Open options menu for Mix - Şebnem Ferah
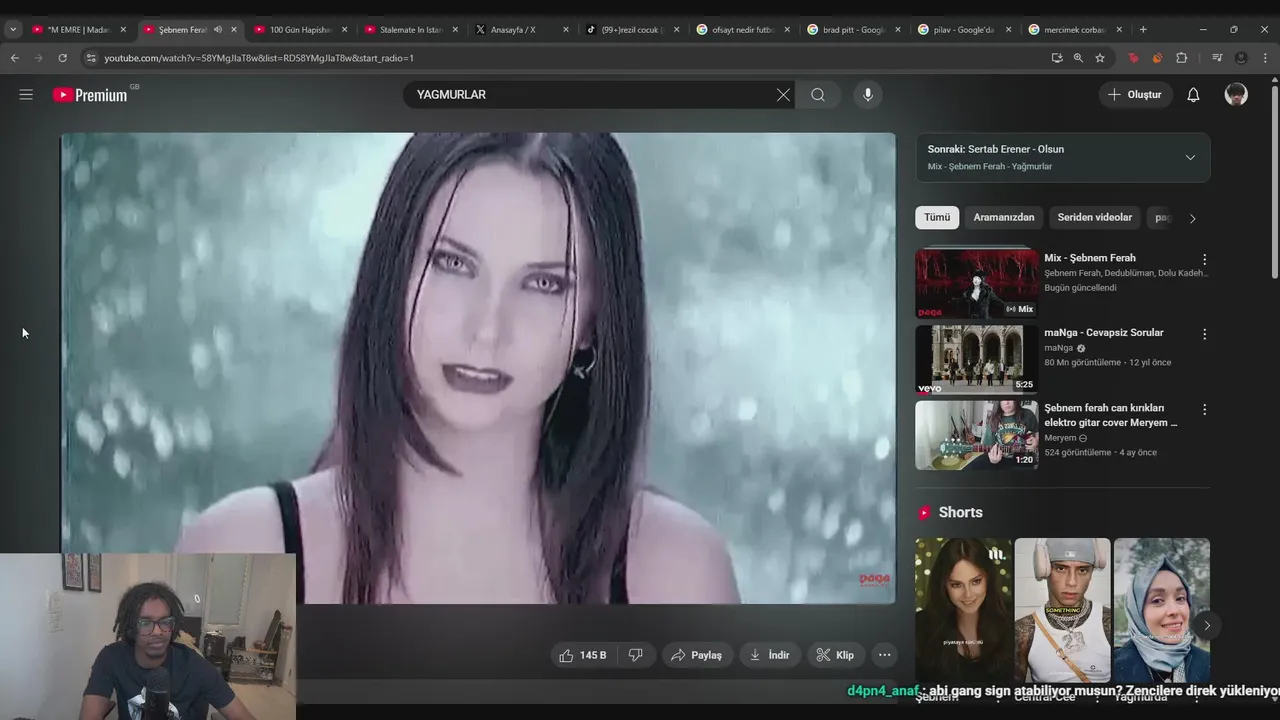 pos(1204,259)
